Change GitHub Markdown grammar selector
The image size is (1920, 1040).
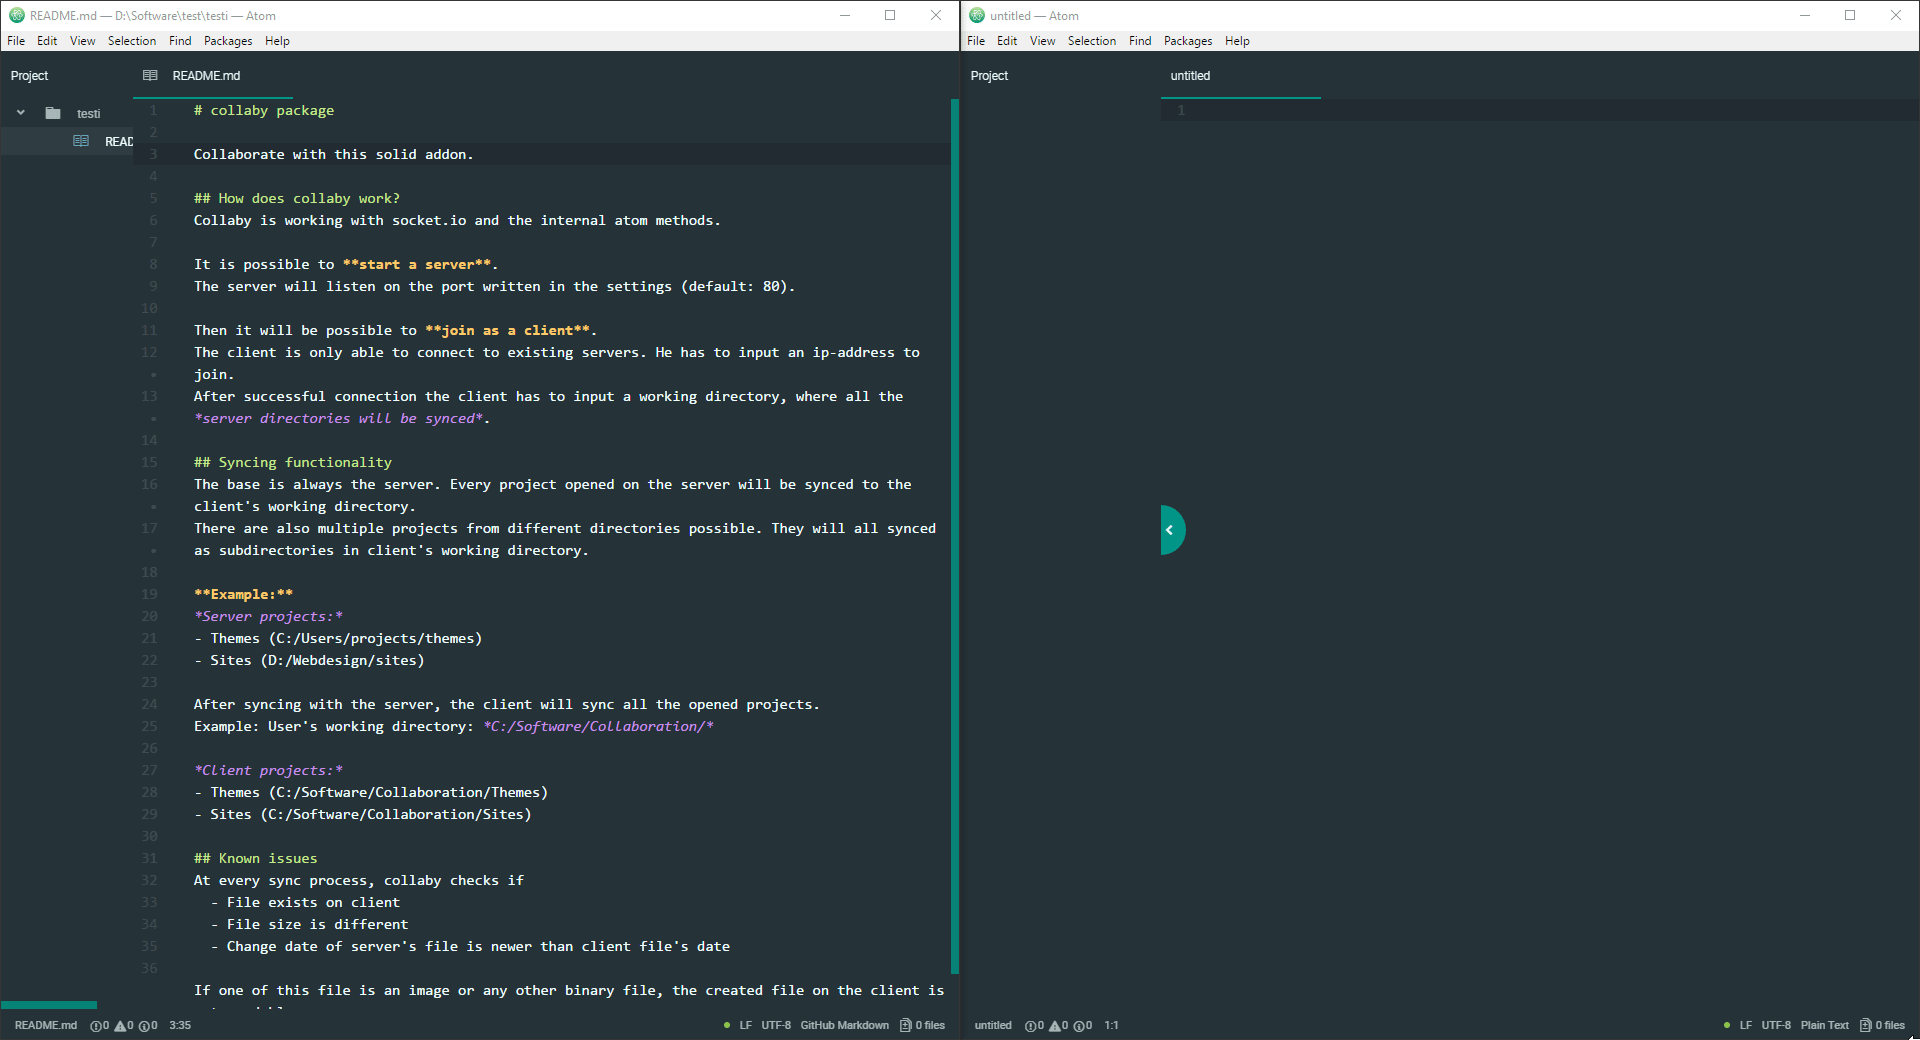coord(845,1025)
